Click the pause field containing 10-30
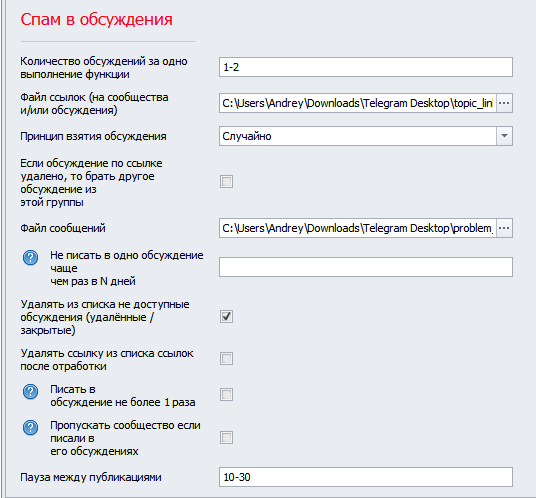Screen dimensions: 536x498 click(x=366, y=477)
